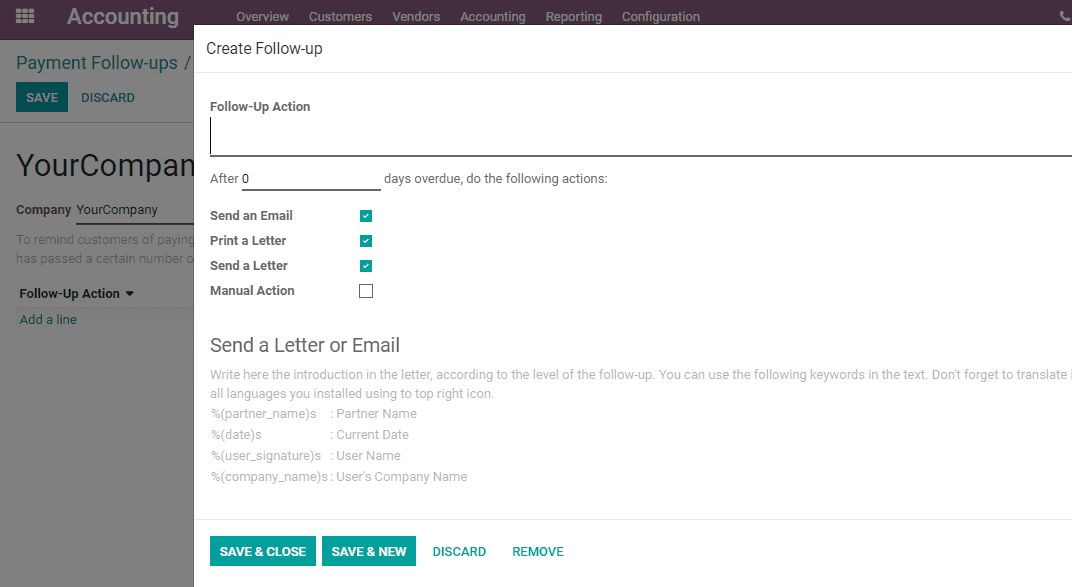This screenshot has width=1072, height=587.
Task: Open the apps grid menu icon
Action: pyautogui.click(x=25, y=16)
